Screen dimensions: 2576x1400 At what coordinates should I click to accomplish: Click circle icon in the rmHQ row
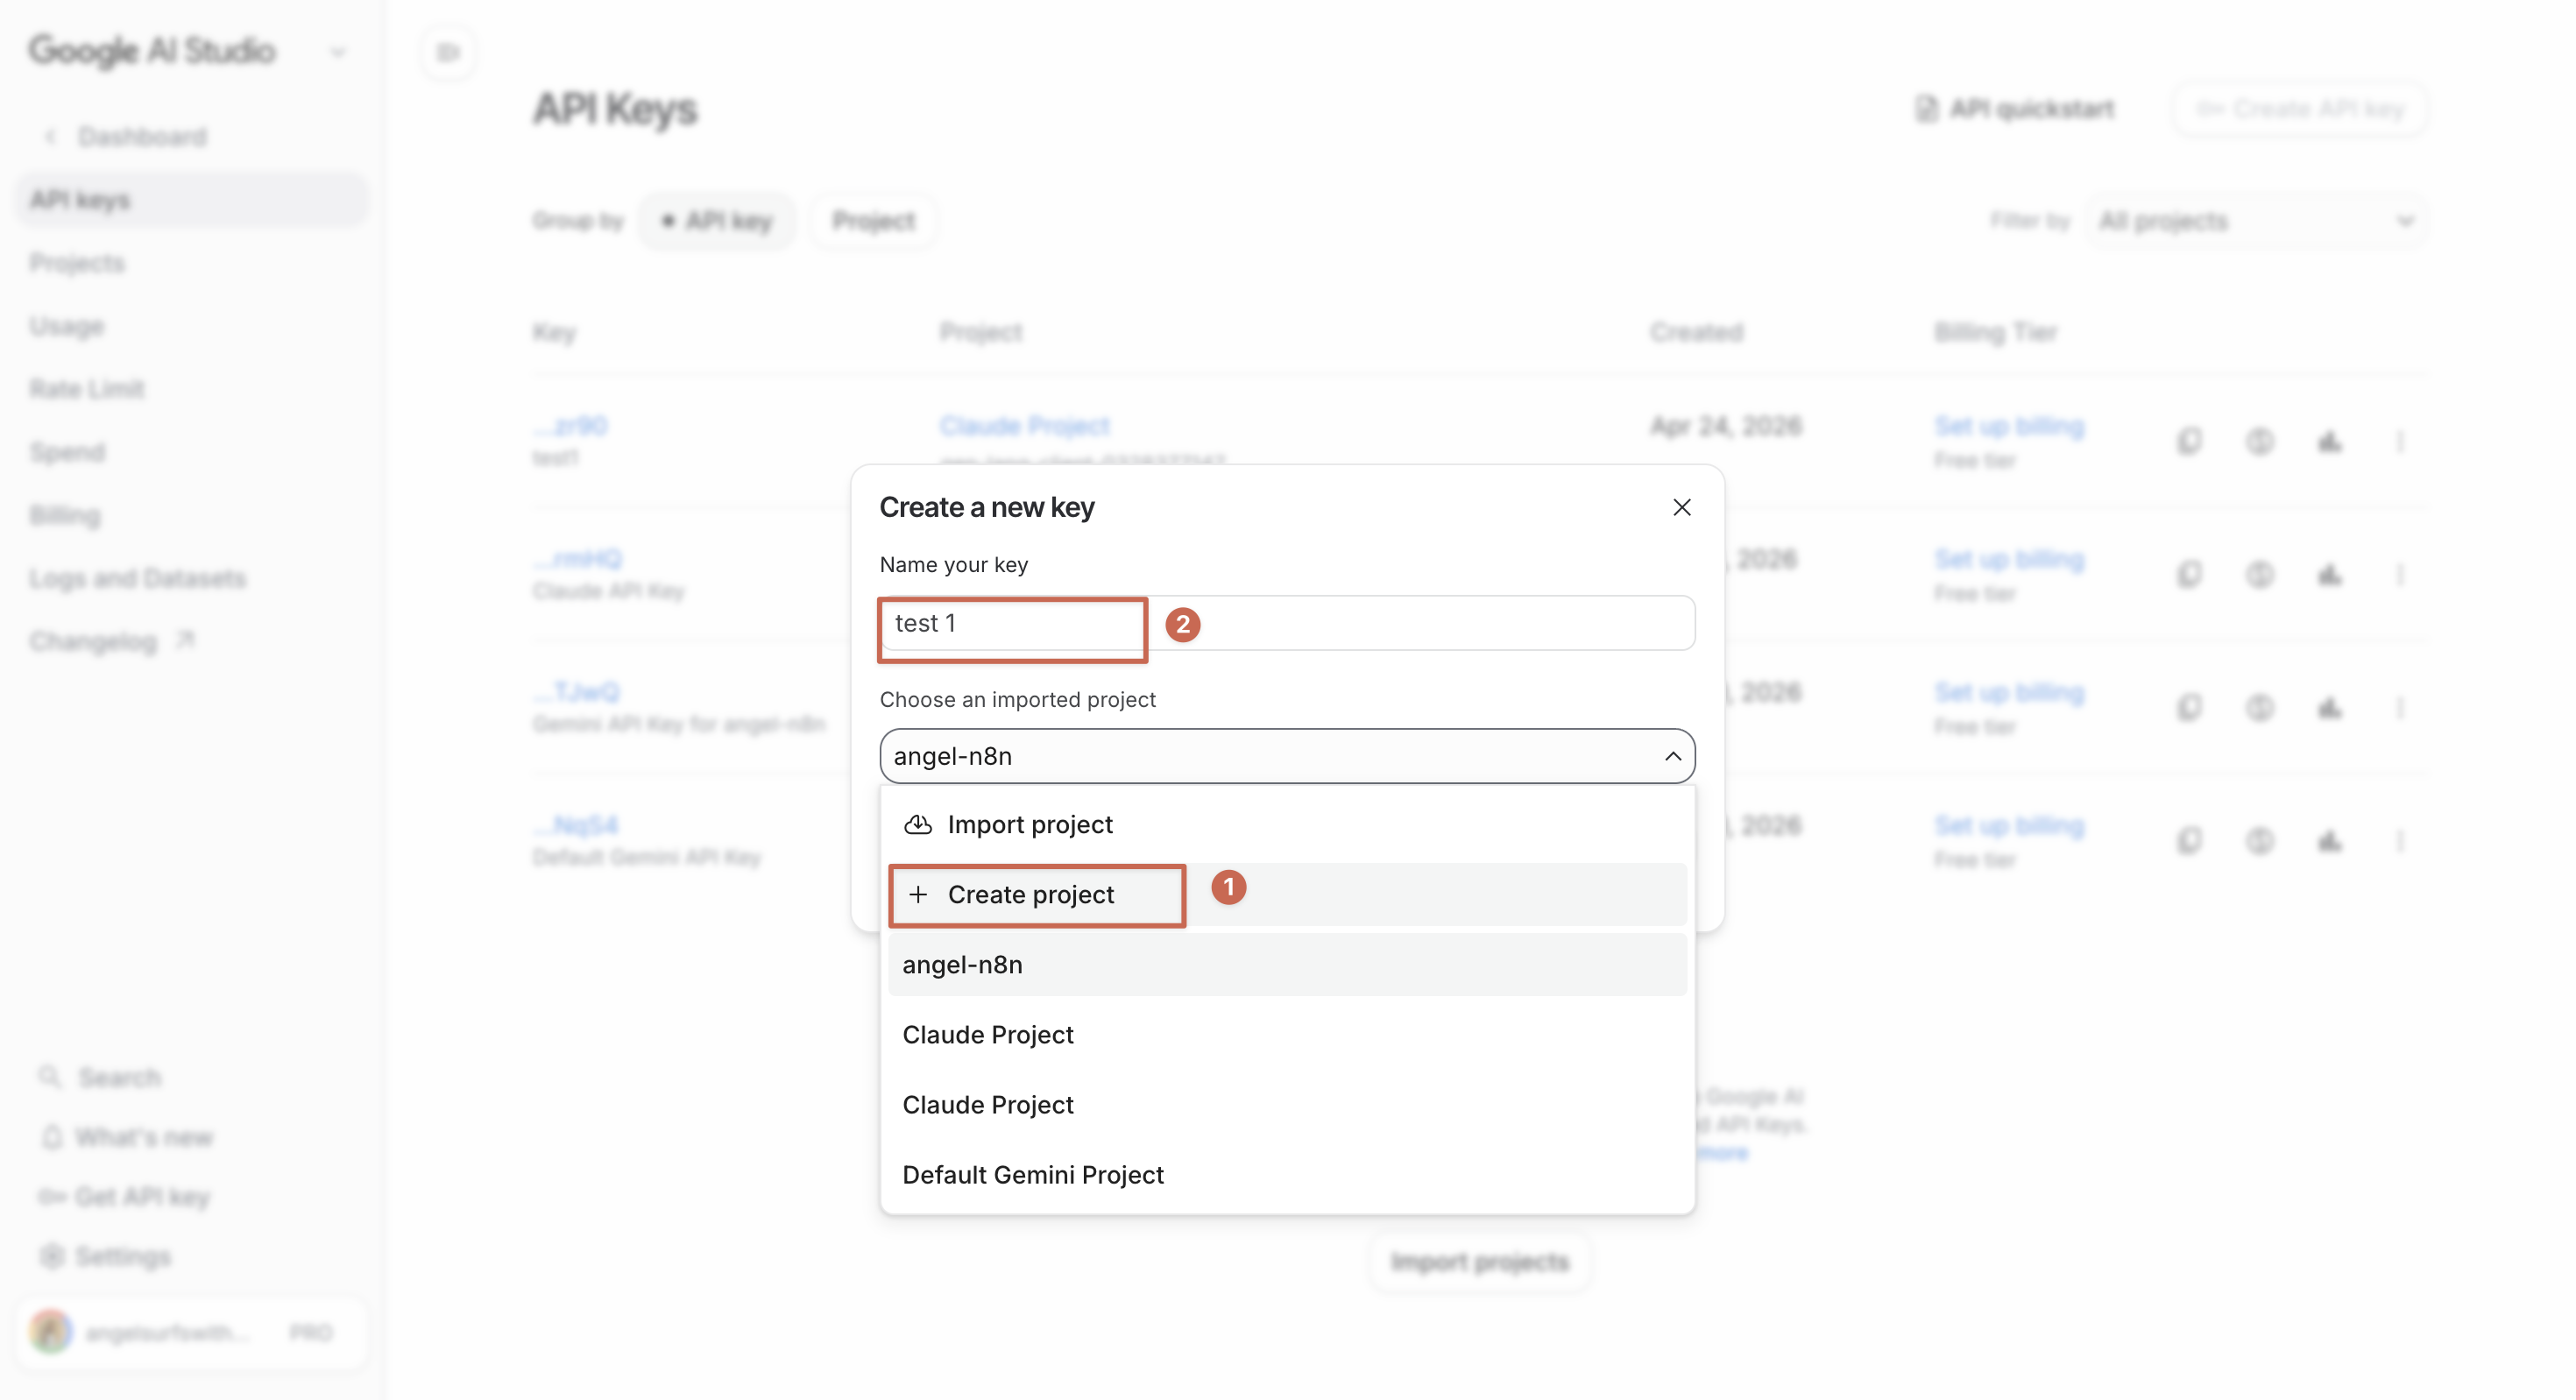pyautogui.click(x=2259, y=574)
